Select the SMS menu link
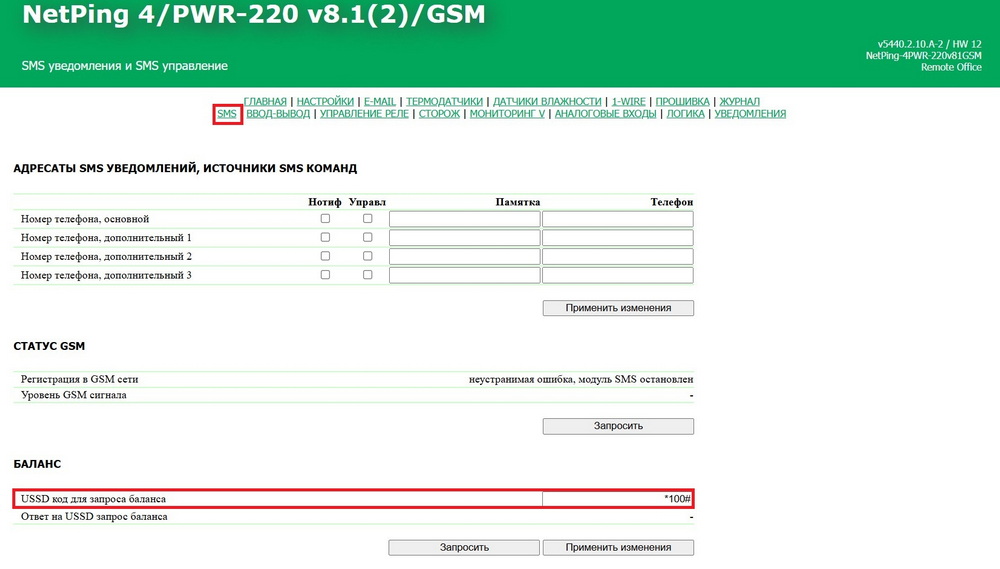Screen dimensions: 1000x569 click(227, 114)
